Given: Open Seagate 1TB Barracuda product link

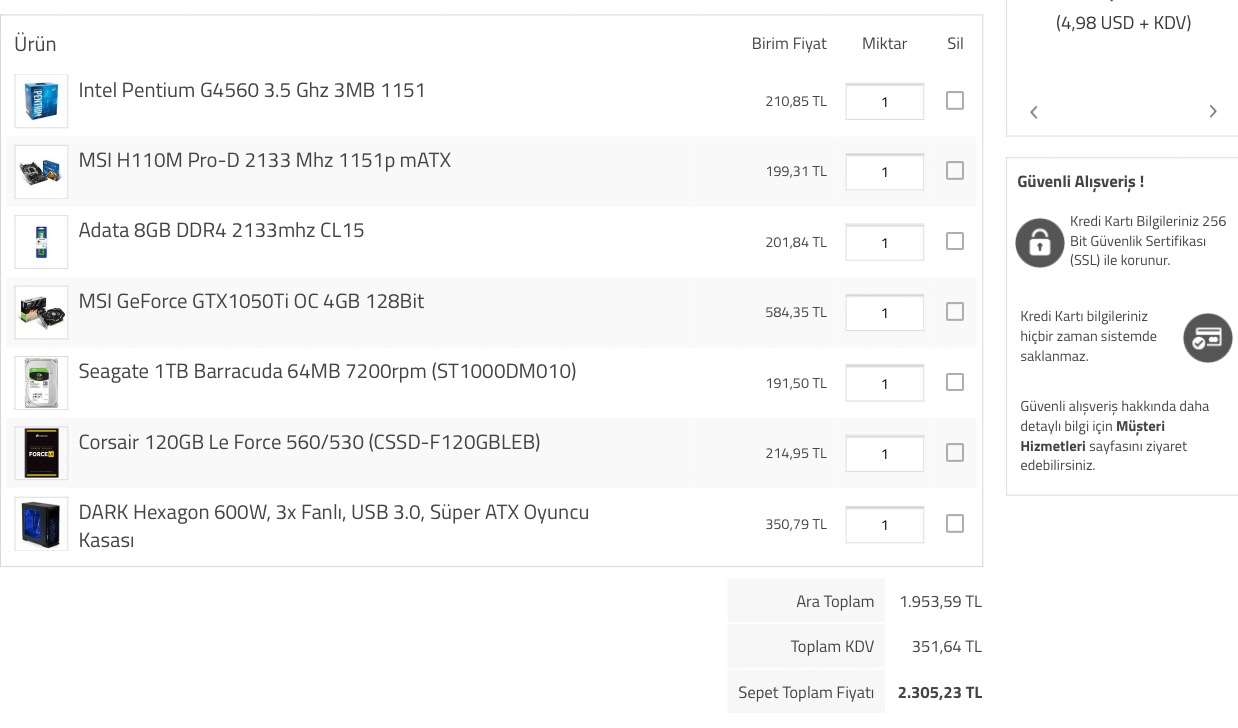Looking at the screenshot, I should tap(327, 372).
